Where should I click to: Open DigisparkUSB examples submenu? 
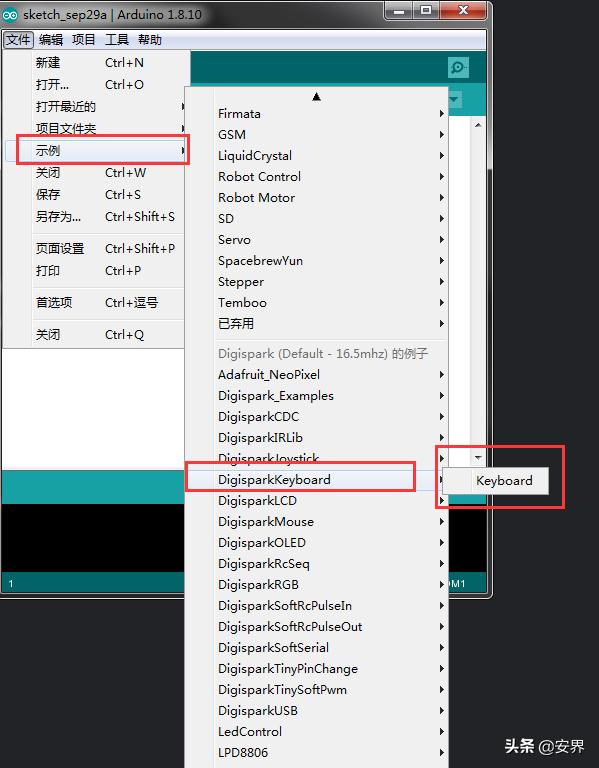[x=316, y=711]
